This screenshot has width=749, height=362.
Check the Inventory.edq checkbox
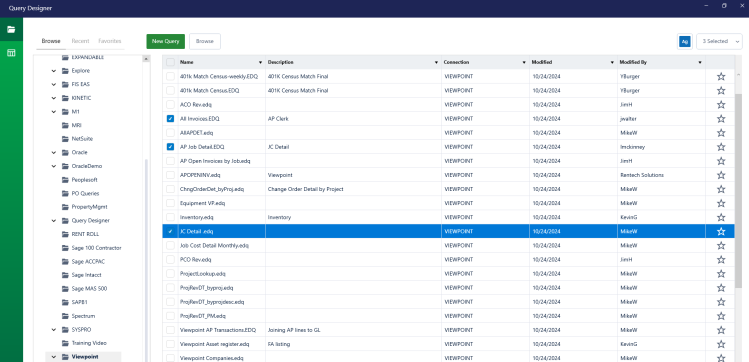[x=170, y=217]
